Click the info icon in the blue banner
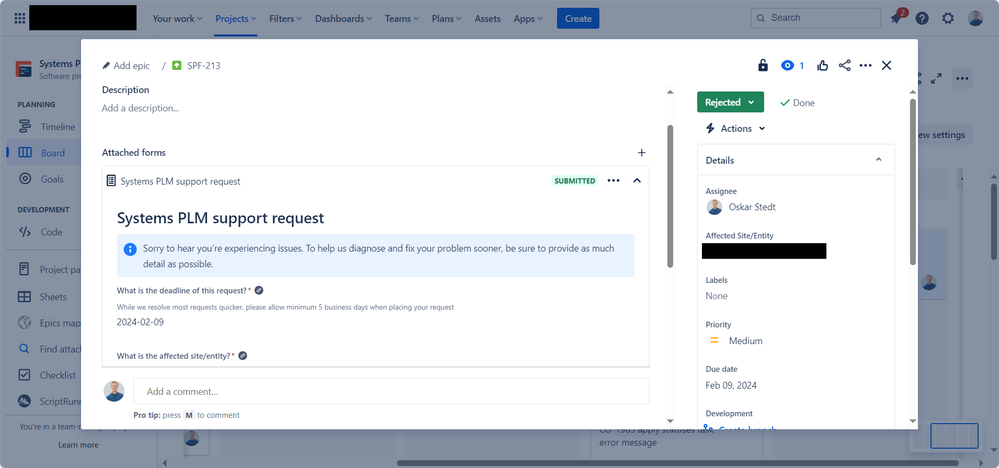Image resolution: width=999 pixels, height=468 pixels. (129, 249)
